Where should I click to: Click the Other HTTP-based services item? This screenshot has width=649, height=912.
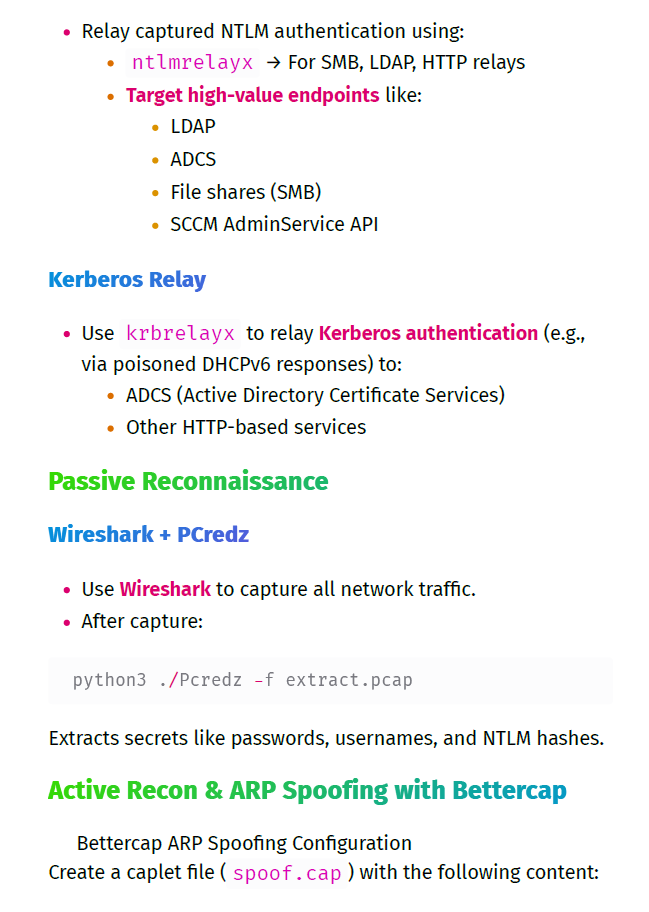246,428
